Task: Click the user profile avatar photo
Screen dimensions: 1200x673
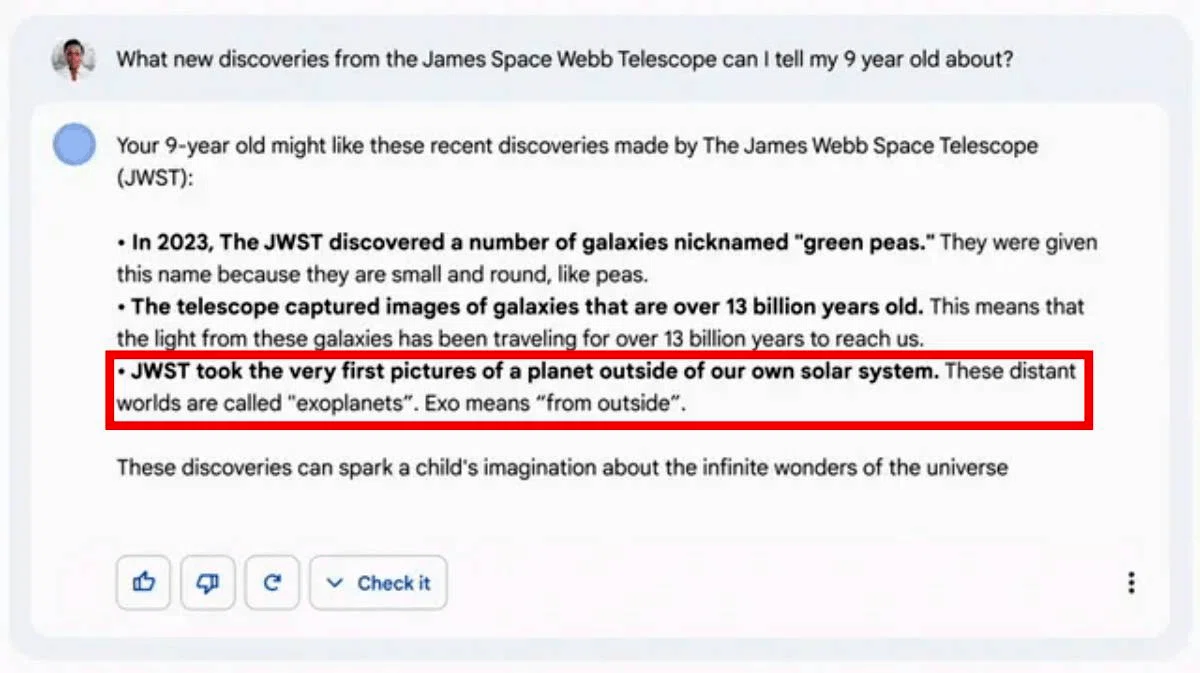Action: (x=73, y=61)
